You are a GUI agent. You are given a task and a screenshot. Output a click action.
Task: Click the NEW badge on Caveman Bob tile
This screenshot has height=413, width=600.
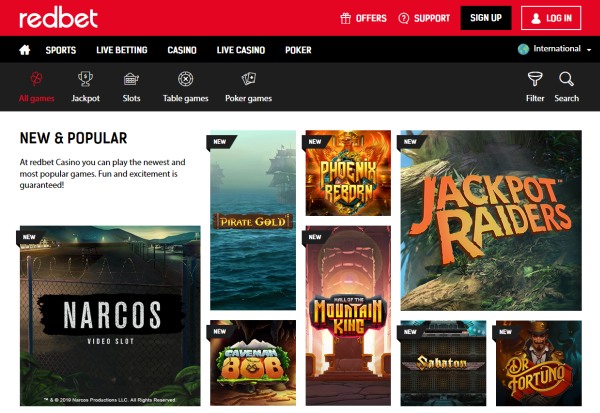pyautogui.click(x=220, y=331)
